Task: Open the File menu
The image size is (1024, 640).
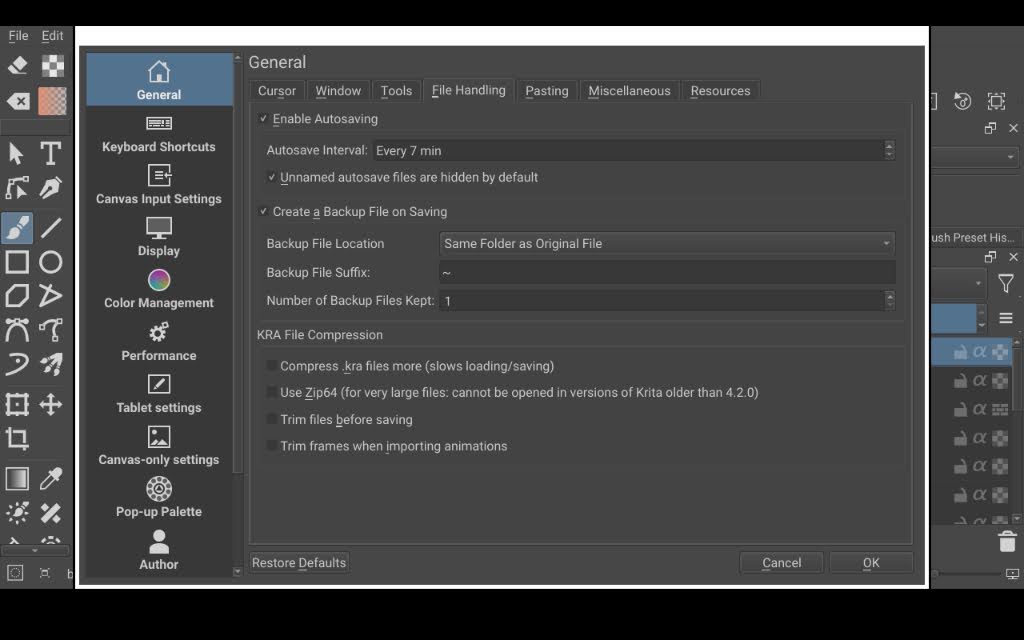Action: (x=18, y=36)
